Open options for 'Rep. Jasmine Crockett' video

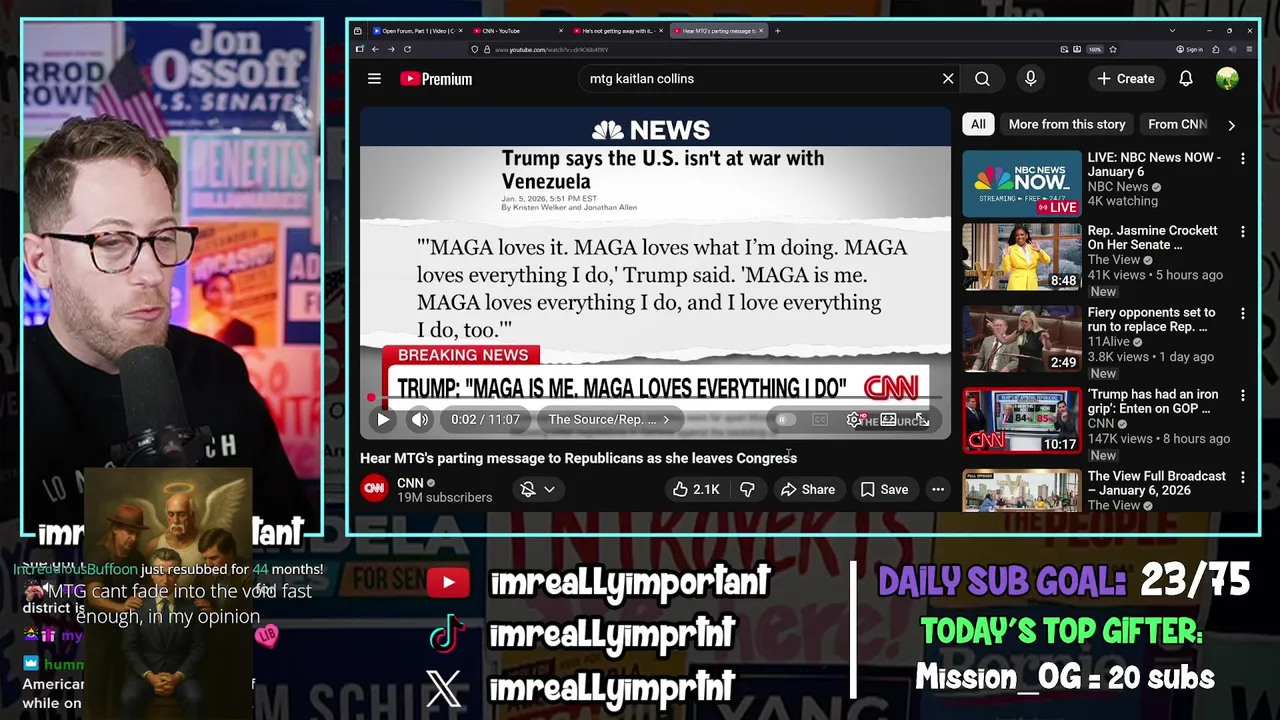coord(1243,232)
